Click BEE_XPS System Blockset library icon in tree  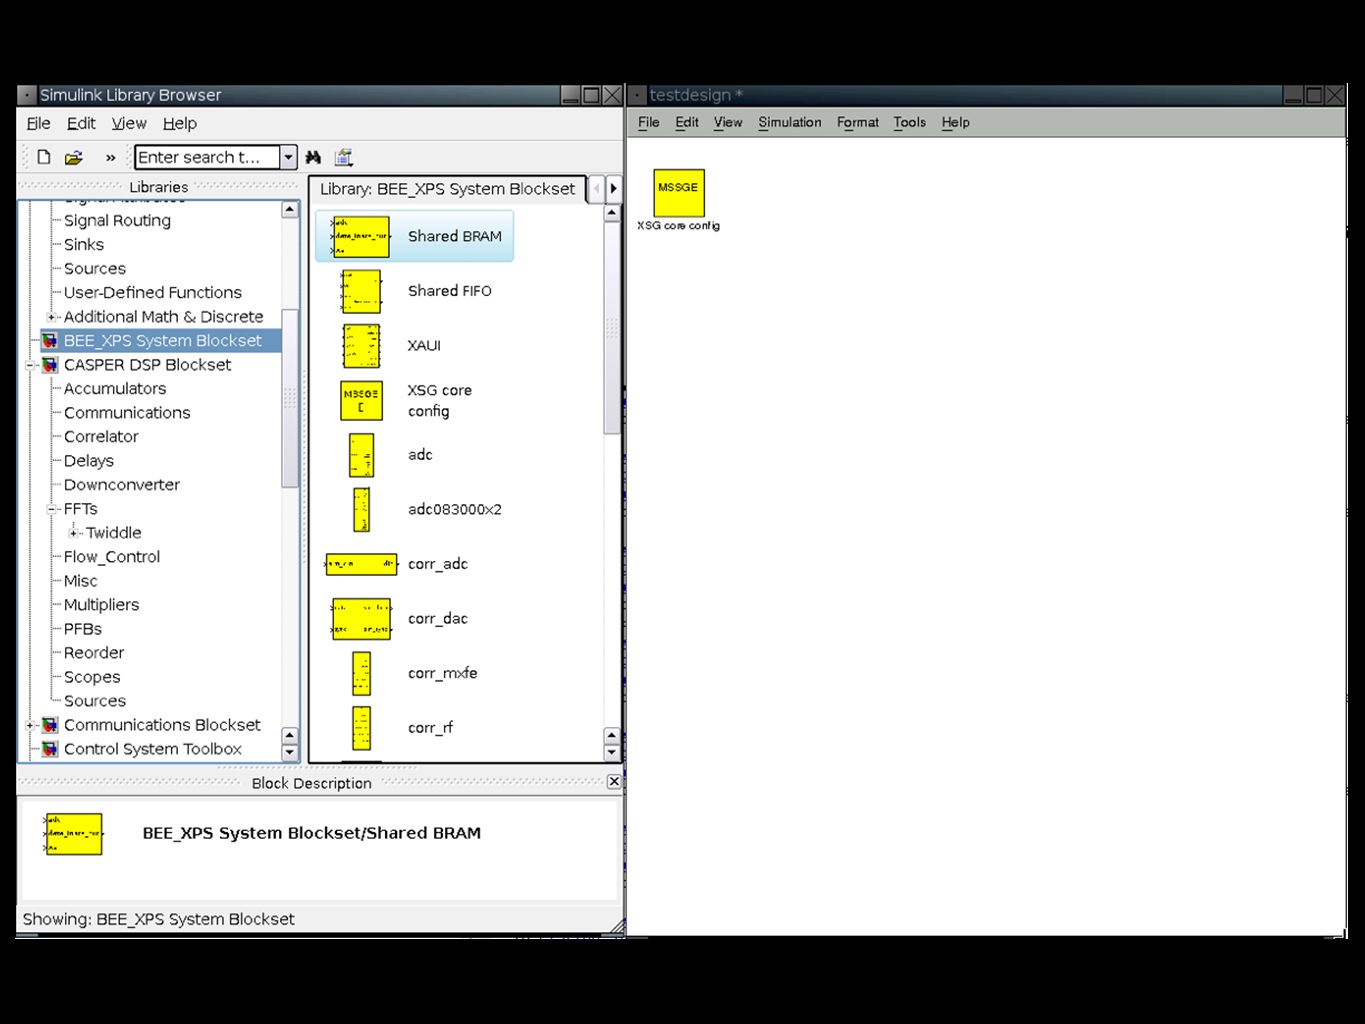49,341
